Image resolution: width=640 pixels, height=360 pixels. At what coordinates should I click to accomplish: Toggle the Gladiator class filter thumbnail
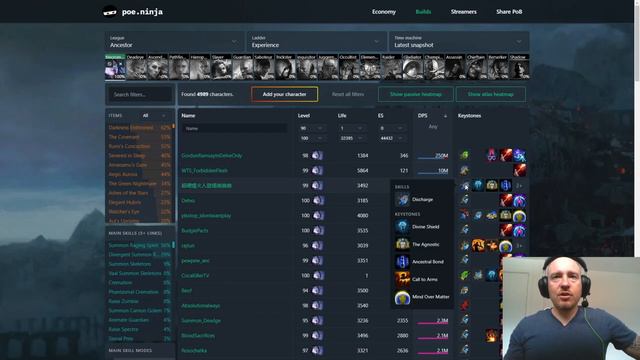pos(412,67)
